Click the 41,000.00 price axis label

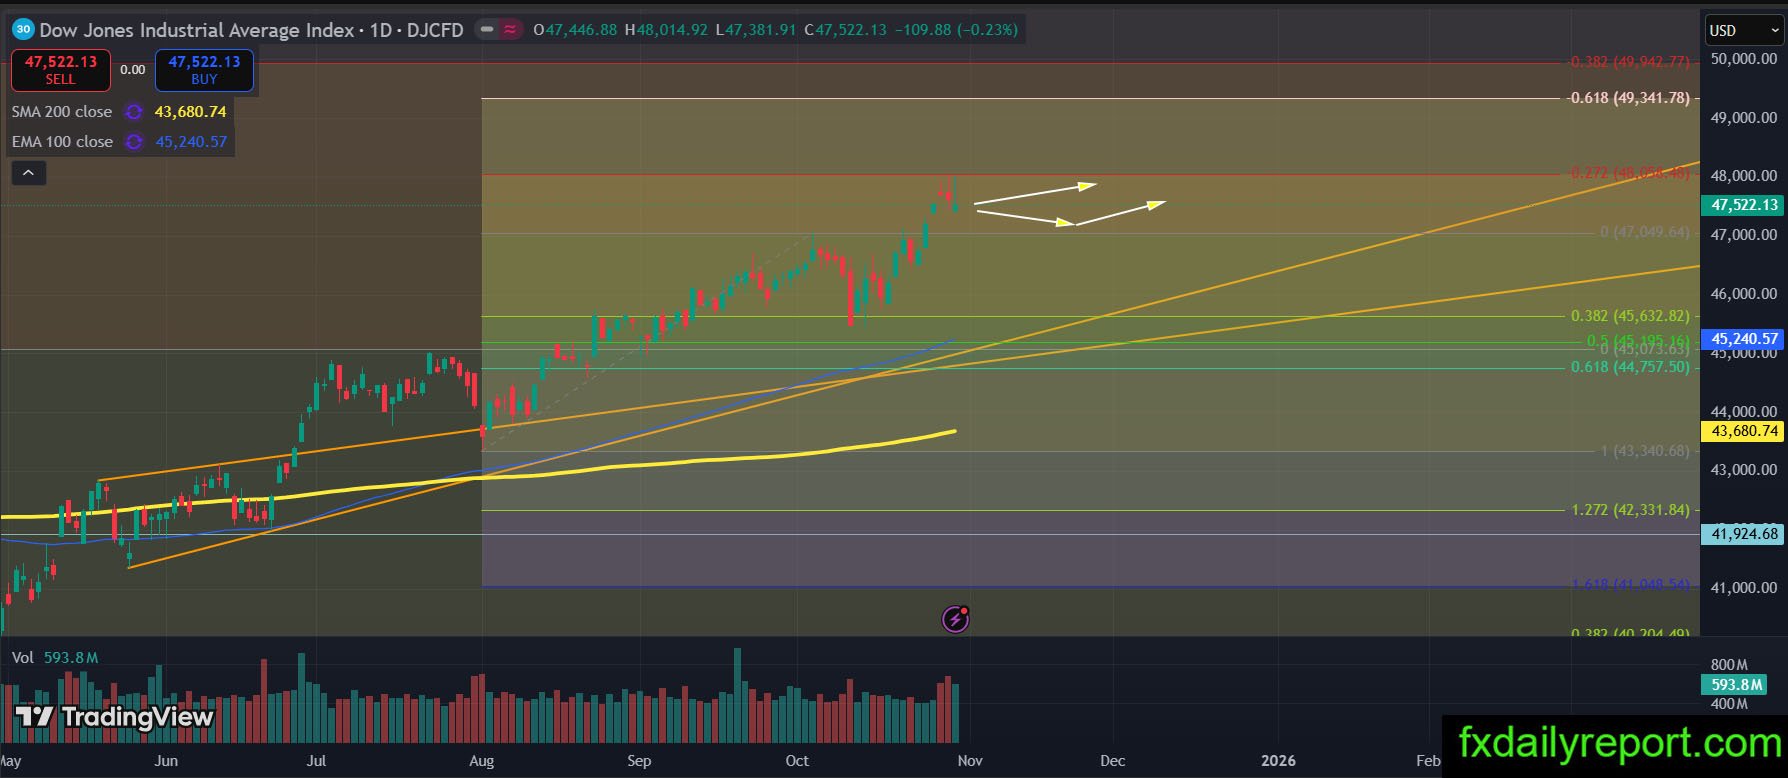coord(1743,588)
